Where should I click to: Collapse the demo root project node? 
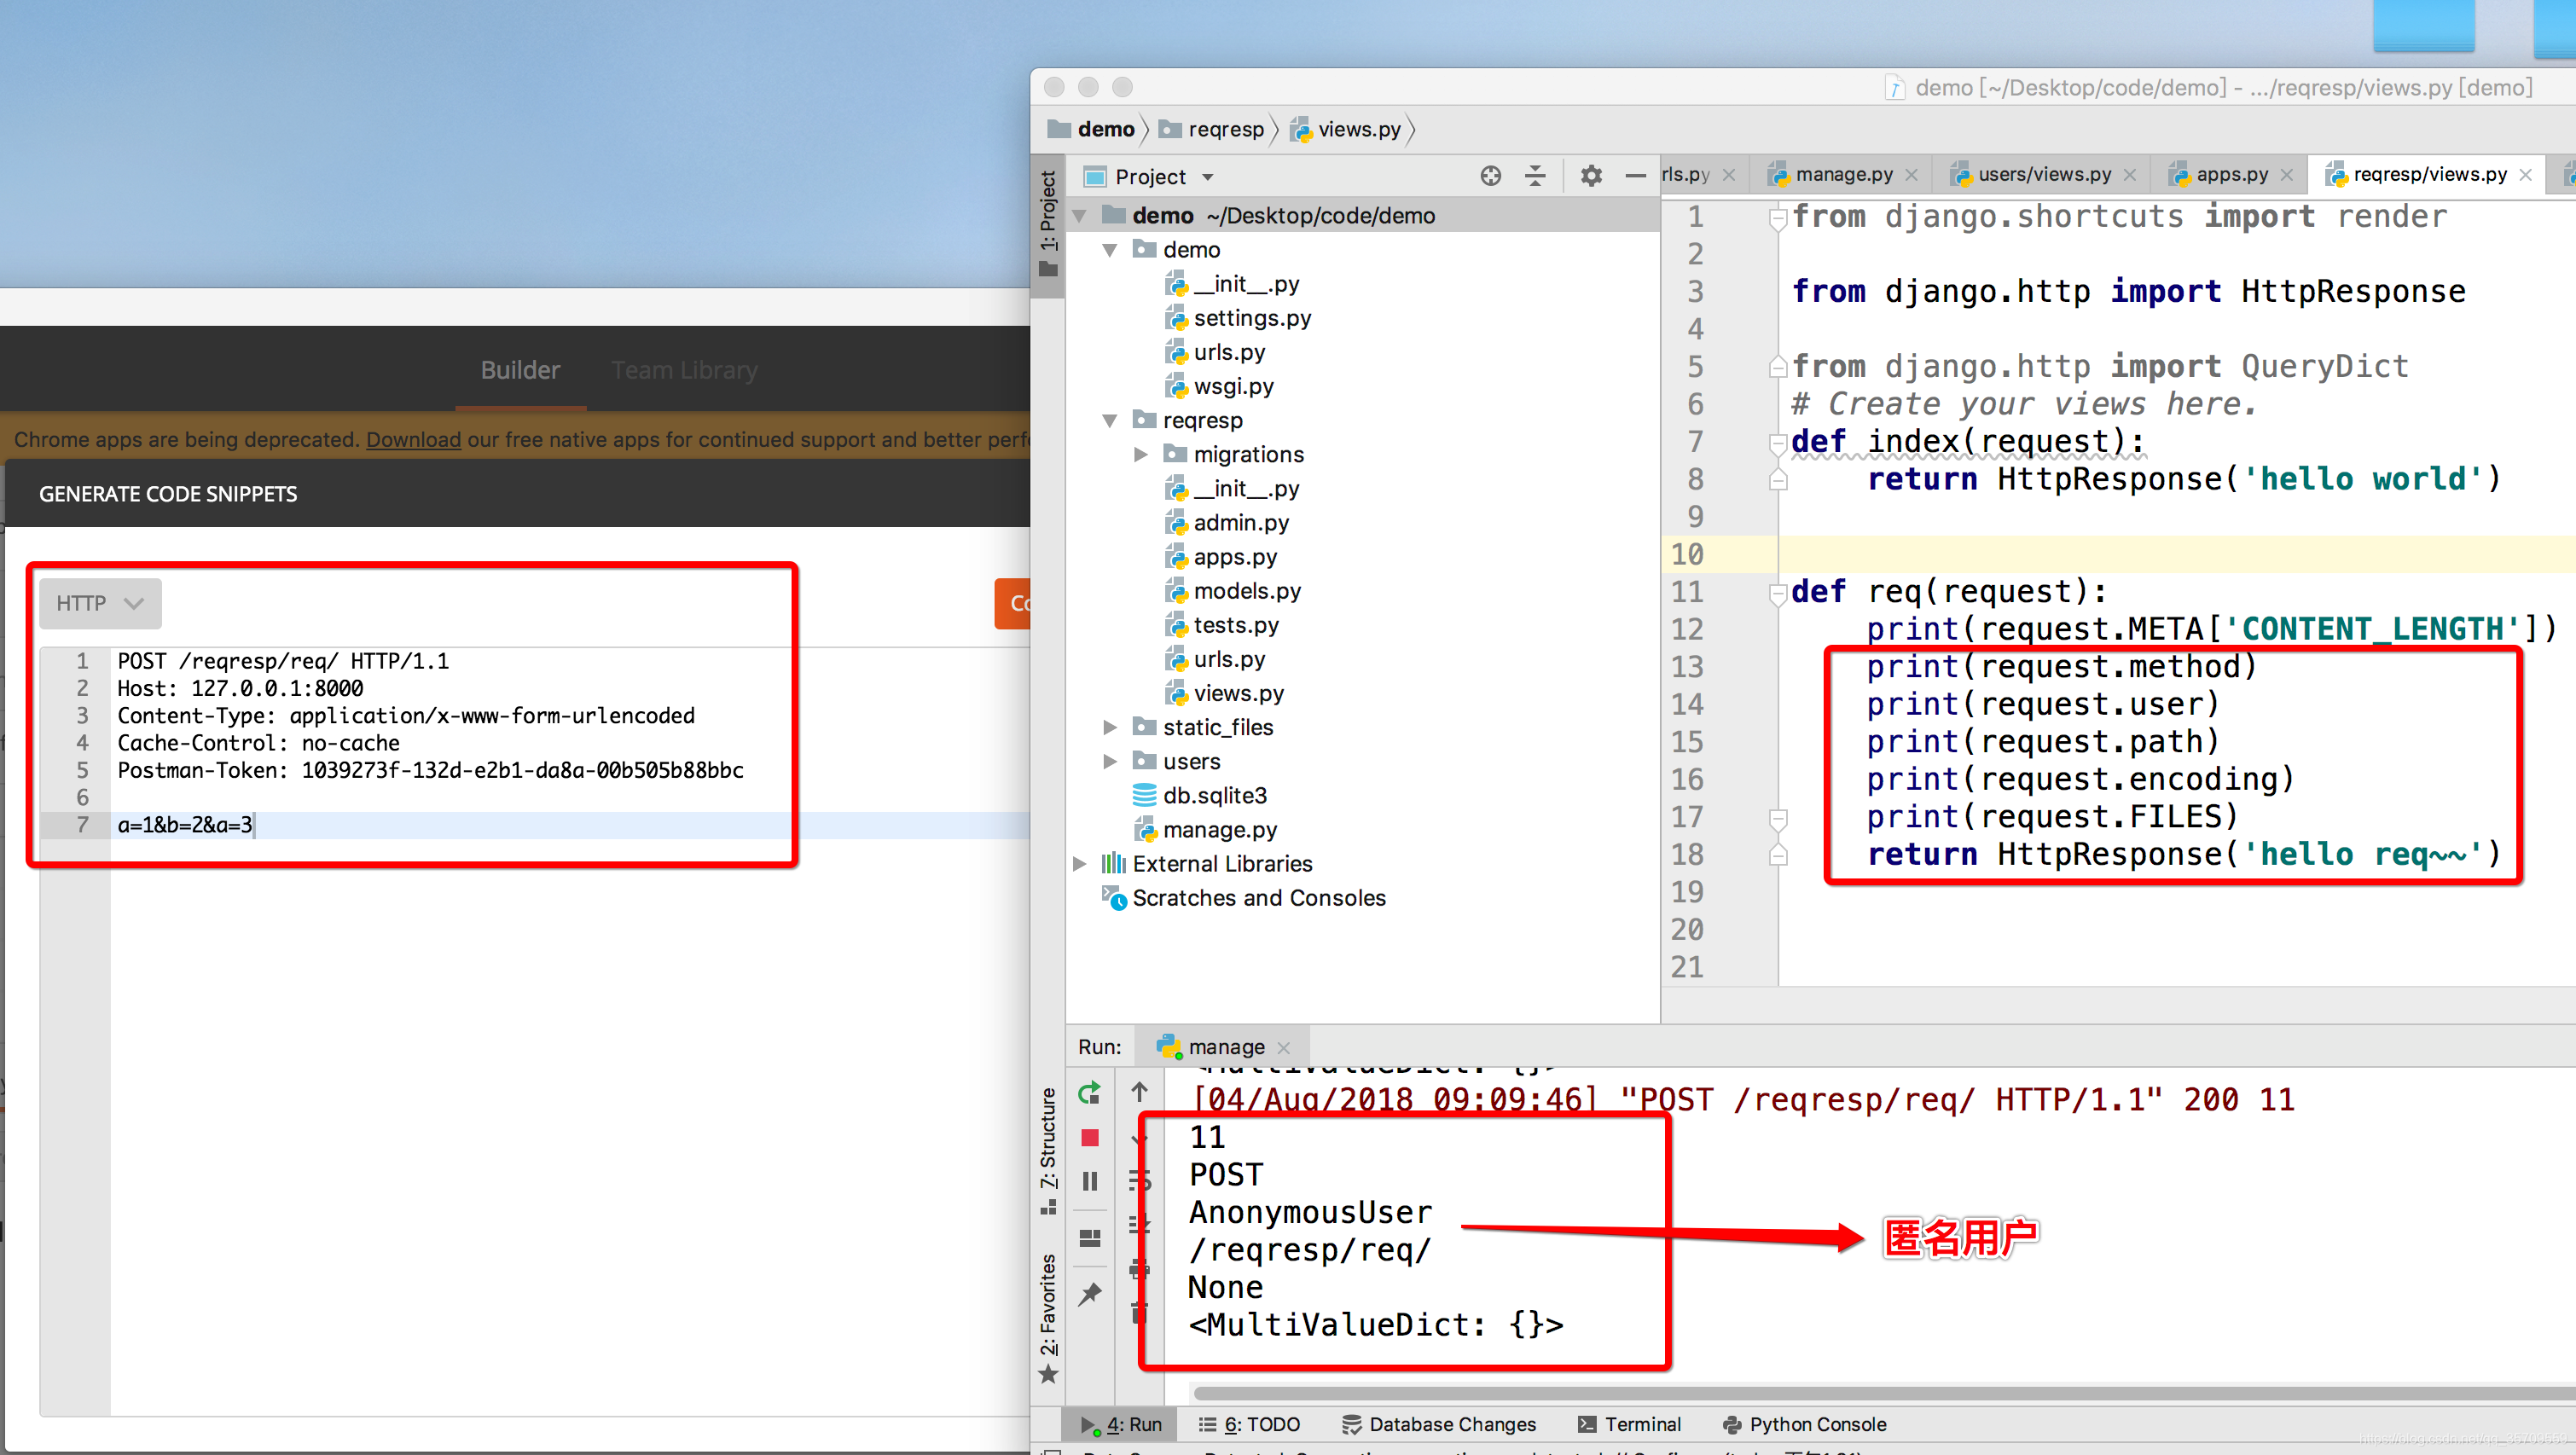1080,216
